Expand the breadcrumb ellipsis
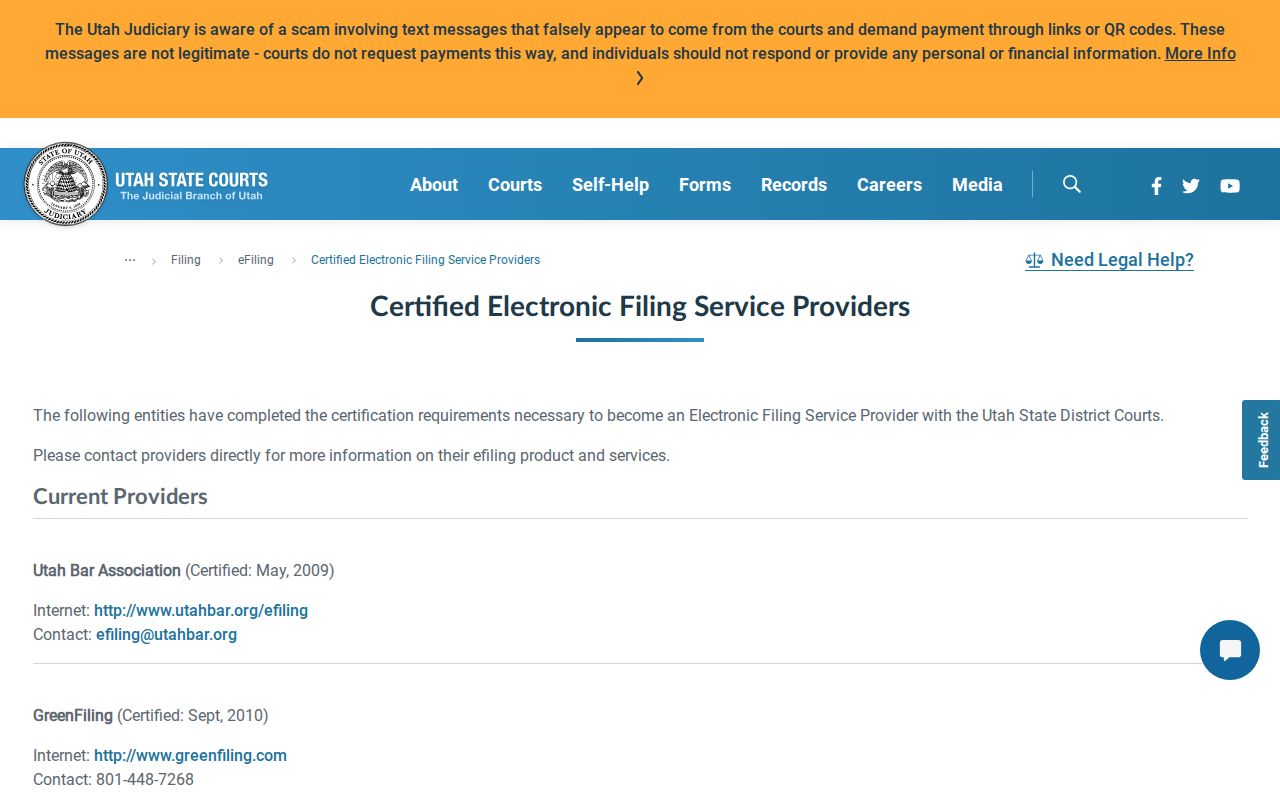Screen dimensions: 1280x800 point(130,260)
